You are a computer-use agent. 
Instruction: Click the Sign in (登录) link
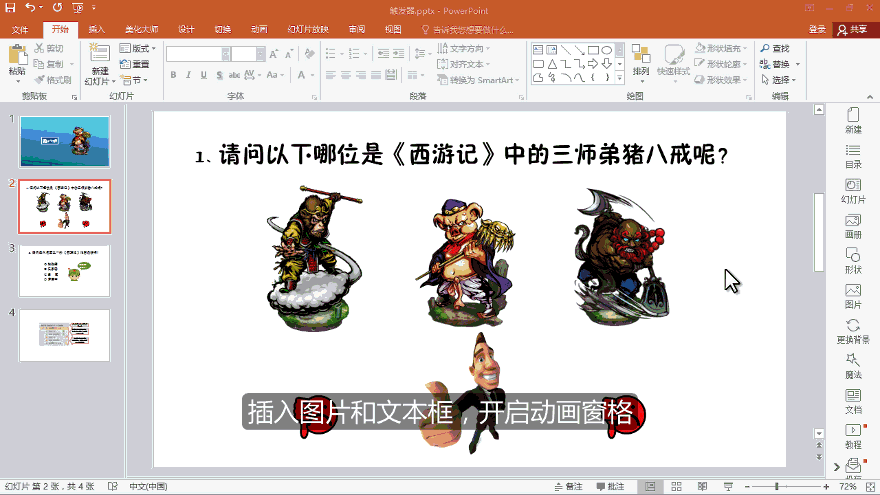817,29
